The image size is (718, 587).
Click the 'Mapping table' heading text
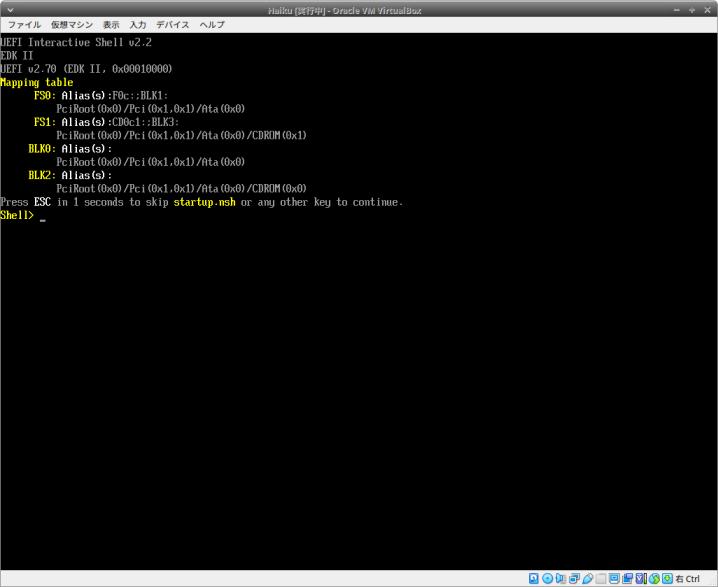(x=37, y=82)
